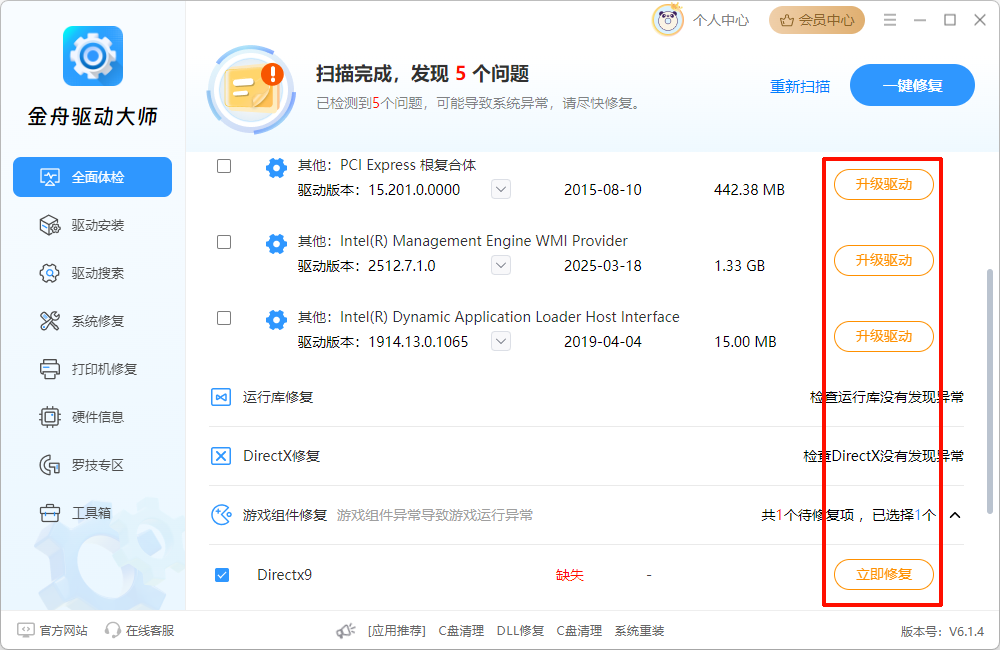The width and height of the screenshot is (1000, 650).
Task: Open version dropdown for 15.201.0.0000
Action: coord(501,189)
